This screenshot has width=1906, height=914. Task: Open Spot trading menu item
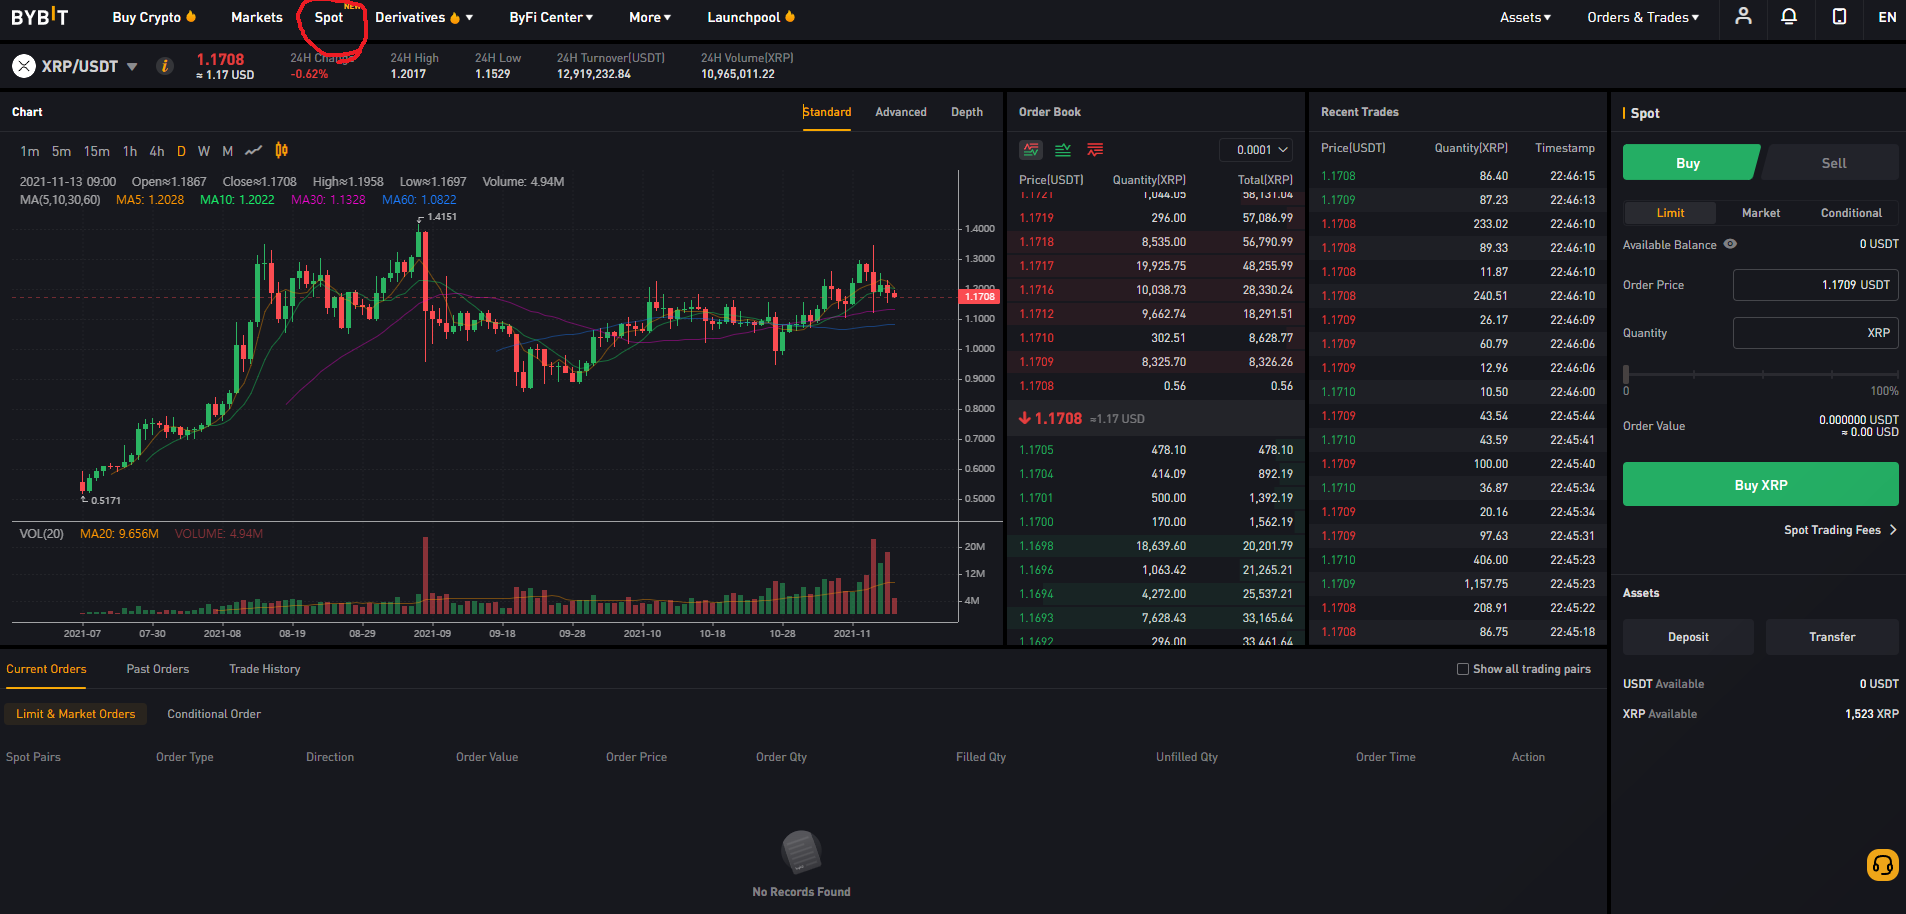coord(328,17)
